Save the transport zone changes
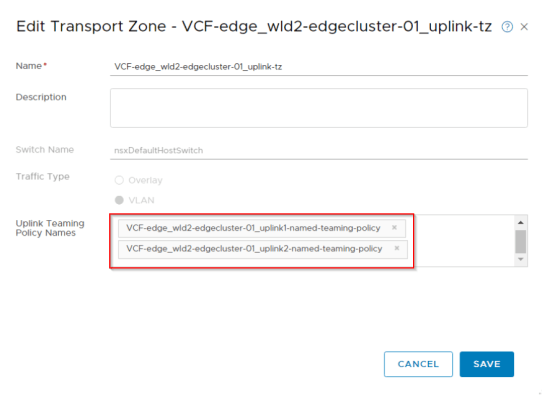 pyautogui.click(x=487, y=364)
